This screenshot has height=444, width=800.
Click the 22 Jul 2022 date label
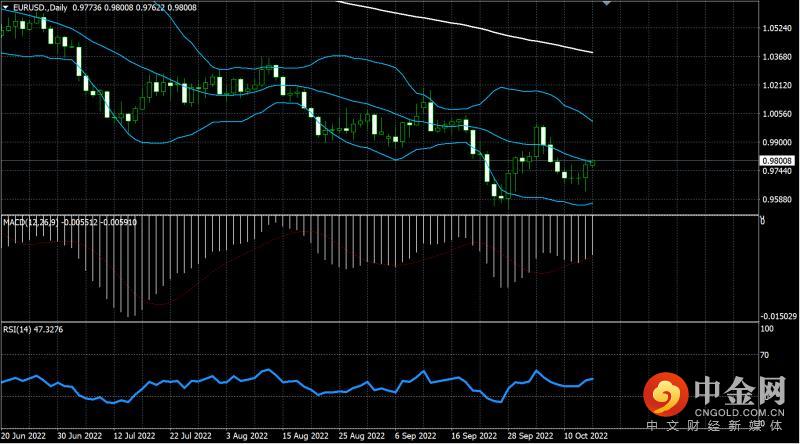click(190, 436)
